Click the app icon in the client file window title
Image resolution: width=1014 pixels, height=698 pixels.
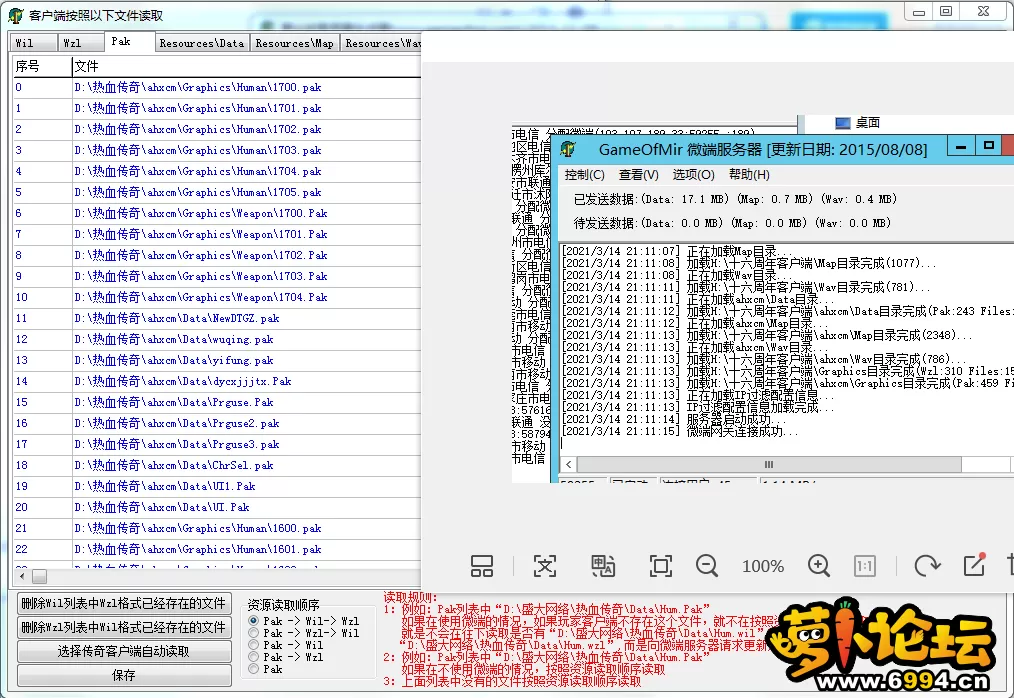(16, 16)
